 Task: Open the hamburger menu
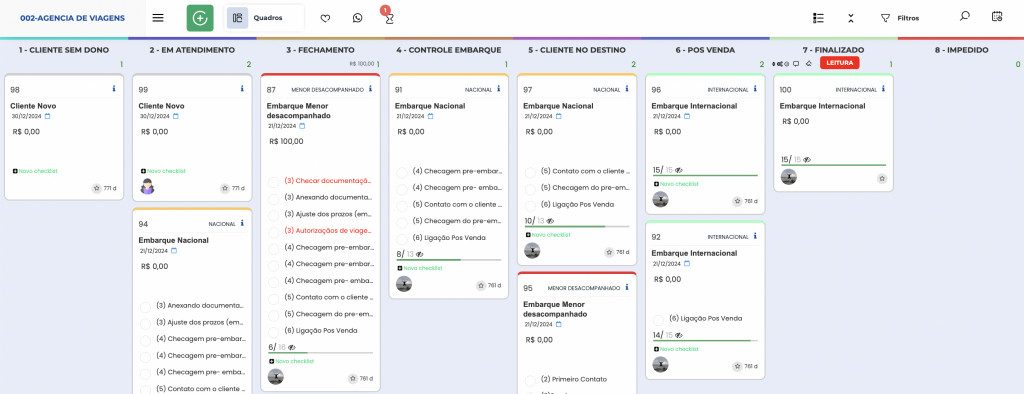pyautogui.click(x=158, y=18)
